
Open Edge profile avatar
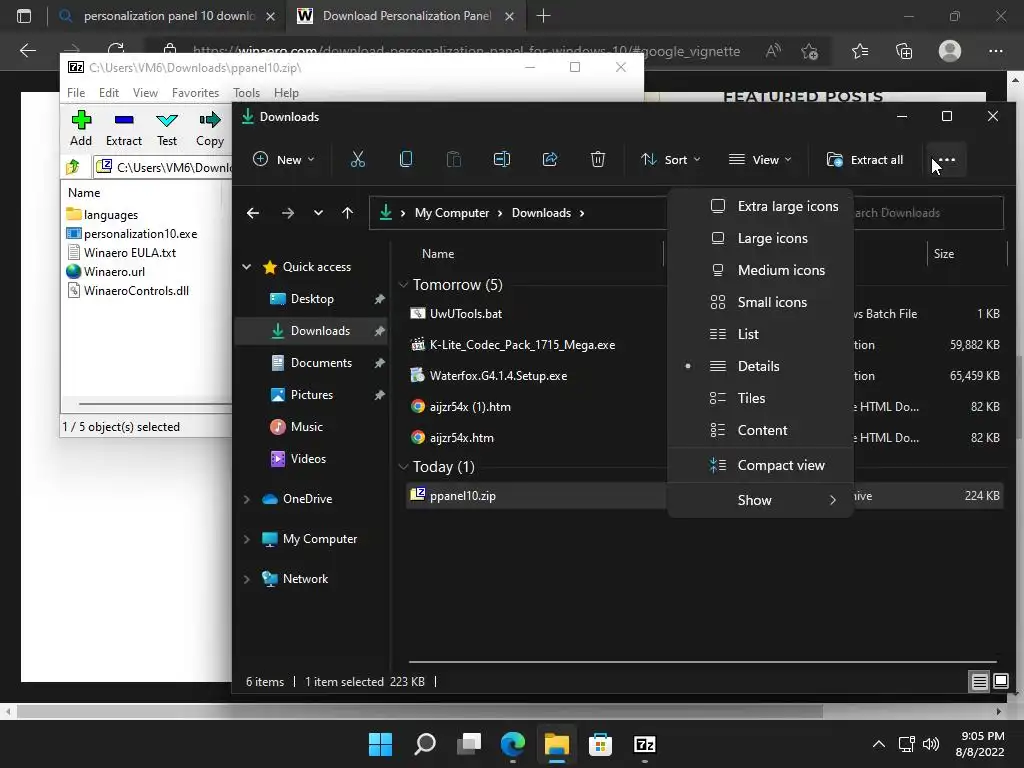point(950,51)
